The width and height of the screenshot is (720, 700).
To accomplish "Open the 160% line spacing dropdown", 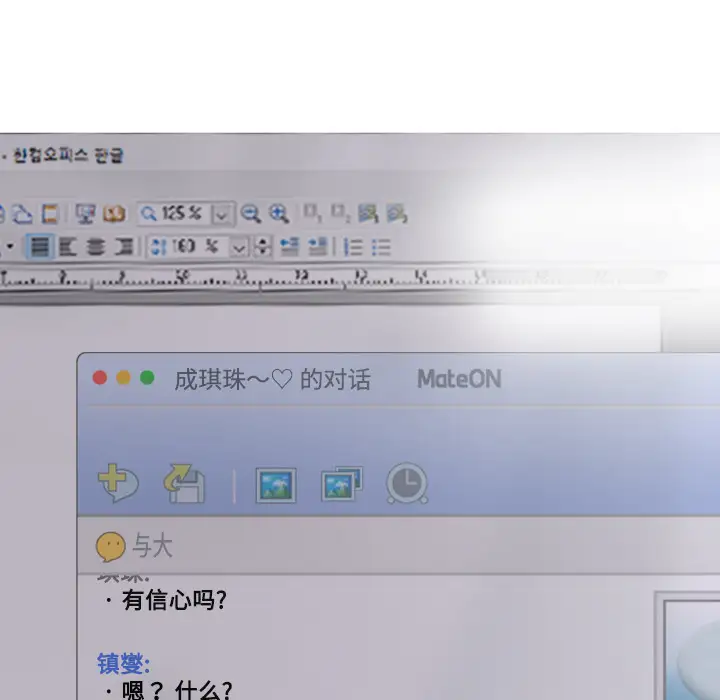I will click(x=239, y=246).
